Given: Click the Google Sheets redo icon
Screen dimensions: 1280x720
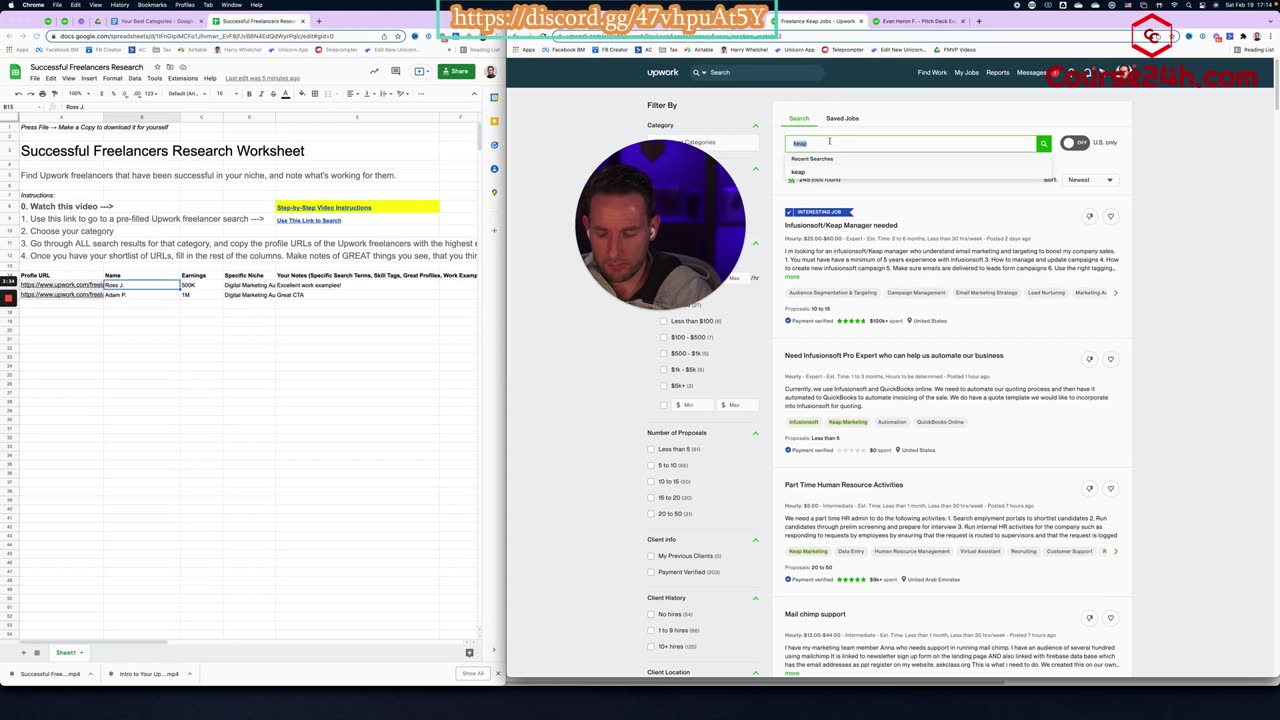Looking at the screenshot, I should click(x=30, y=94).
